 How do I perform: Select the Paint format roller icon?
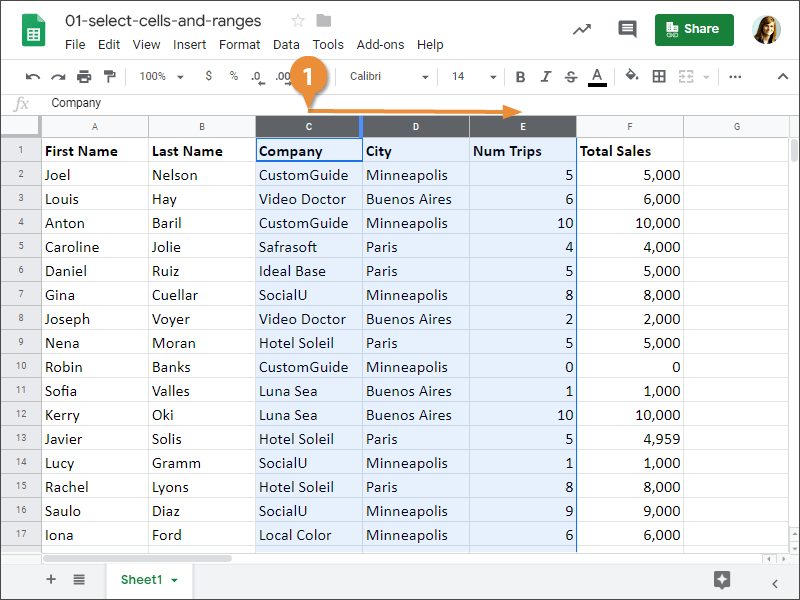[109, 77]
